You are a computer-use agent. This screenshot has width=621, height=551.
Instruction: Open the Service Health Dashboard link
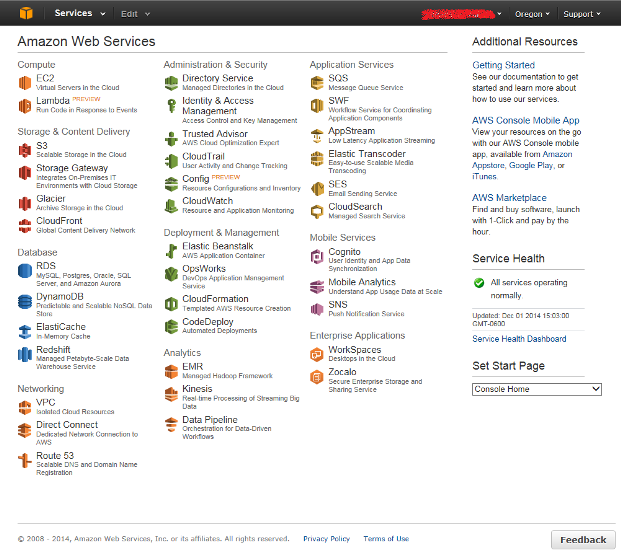coord(519,339)
